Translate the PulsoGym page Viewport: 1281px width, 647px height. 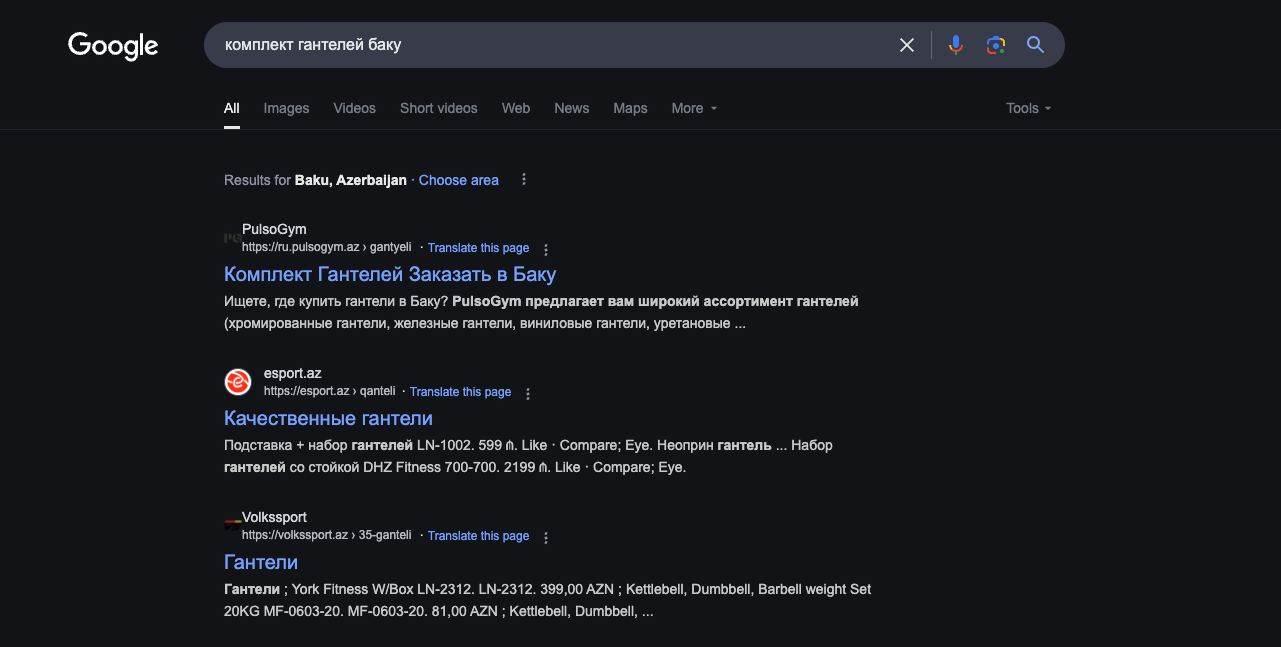point(479,248)
